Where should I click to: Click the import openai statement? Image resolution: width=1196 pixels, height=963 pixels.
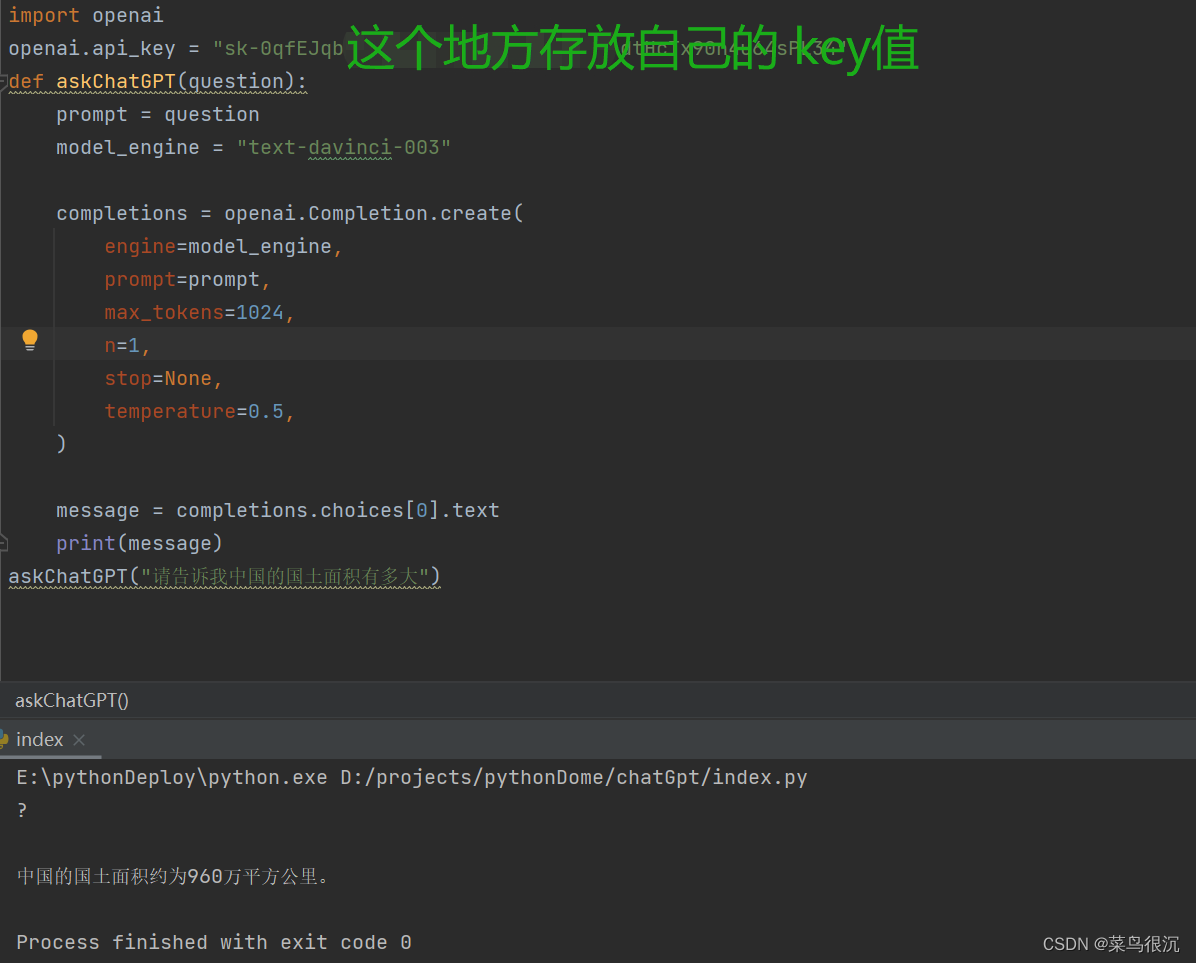coord(85,15)
